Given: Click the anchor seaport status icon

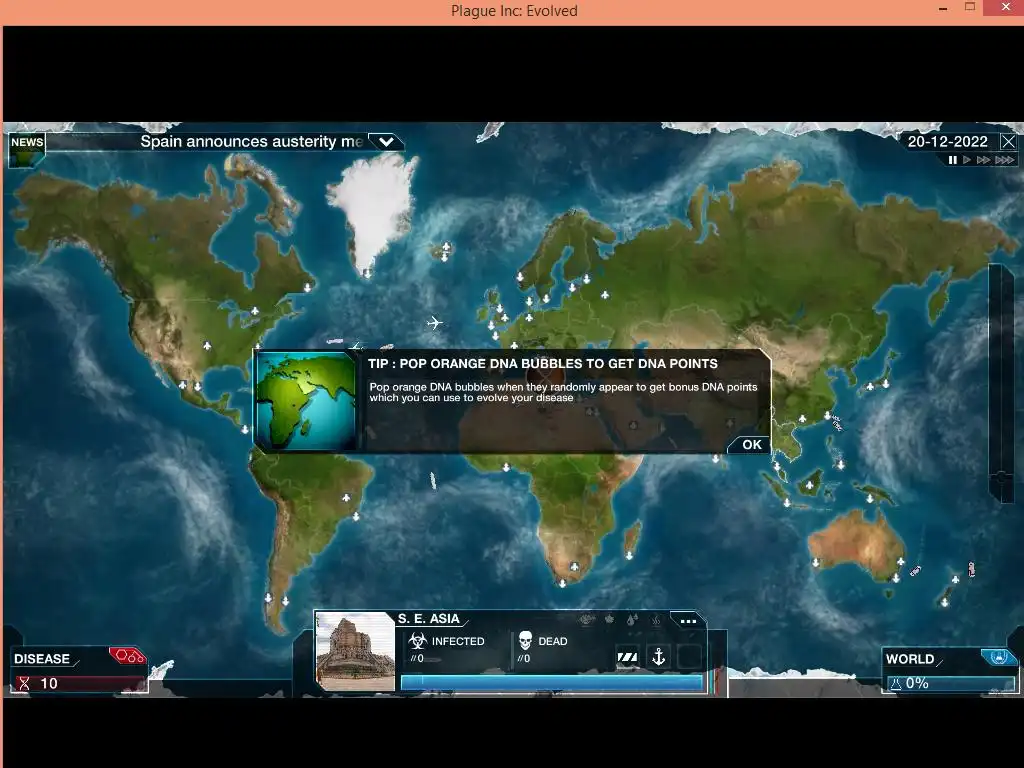Looking at the screenshot, I should pos(658,657).
